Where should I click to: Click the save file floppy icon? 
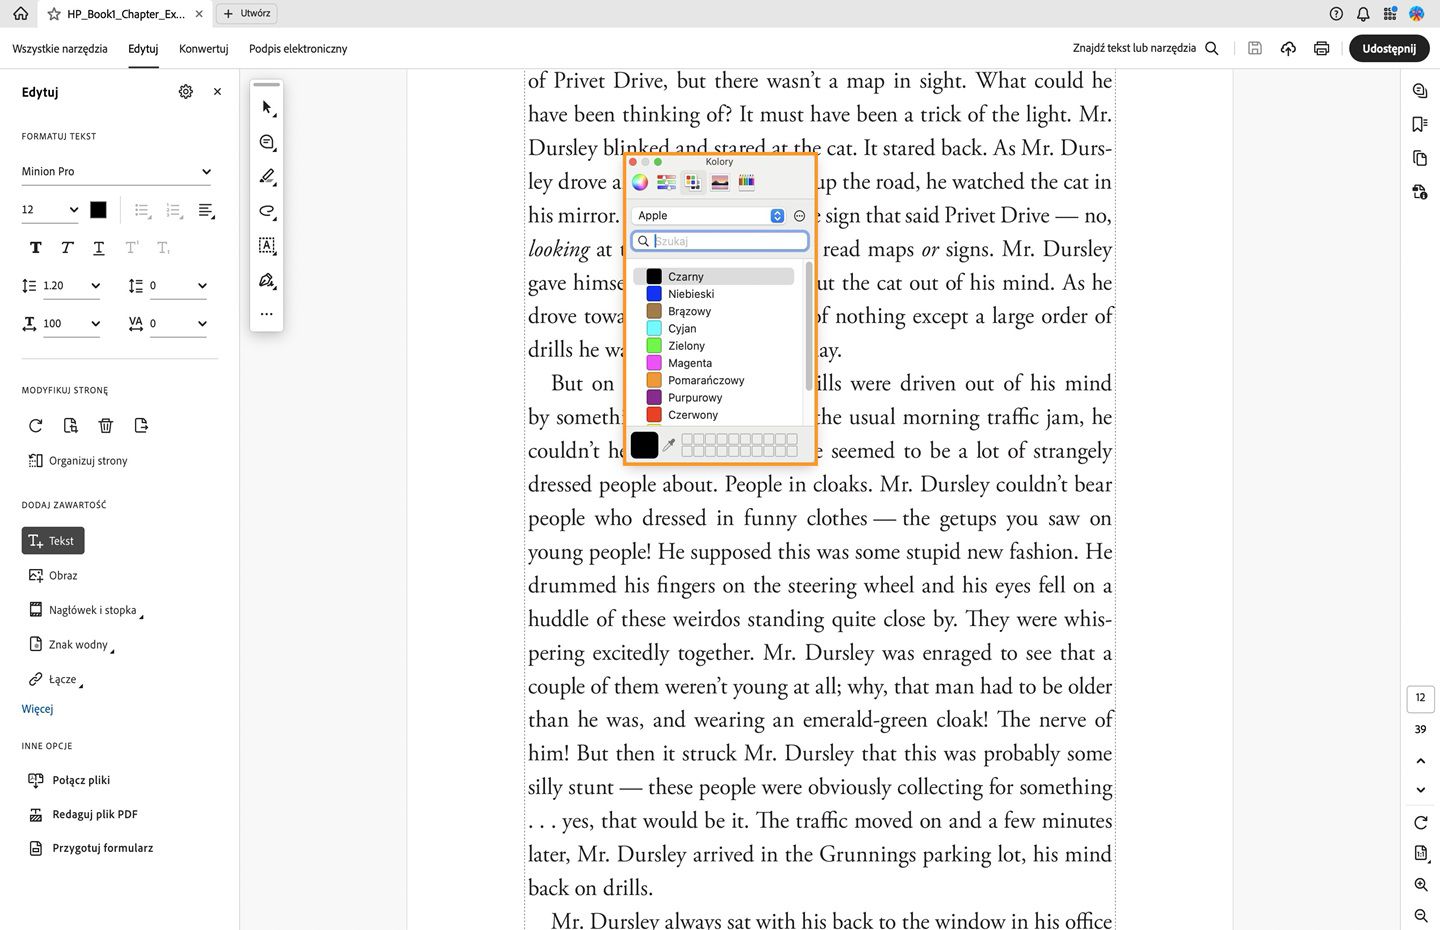pos(1255,48)
